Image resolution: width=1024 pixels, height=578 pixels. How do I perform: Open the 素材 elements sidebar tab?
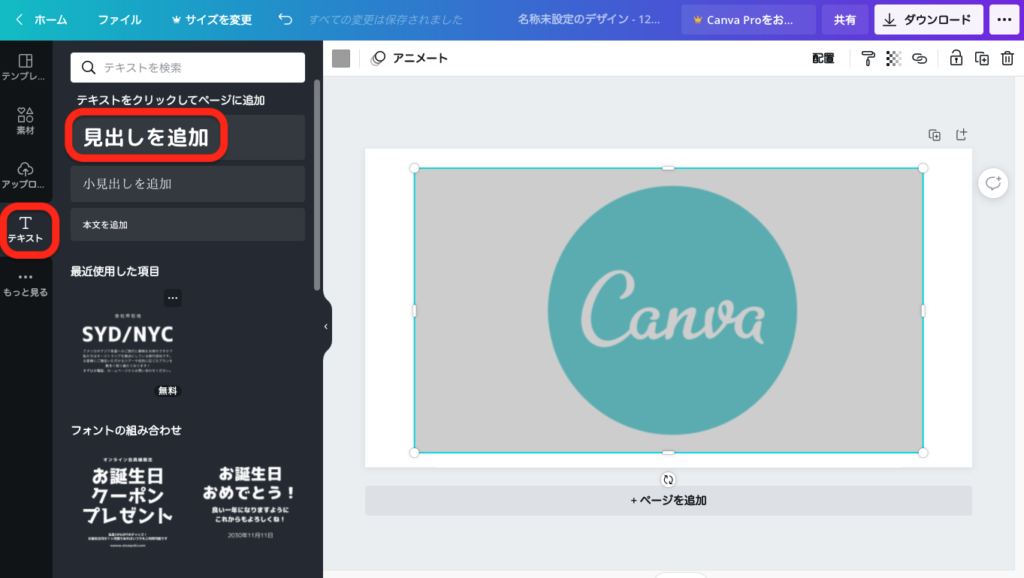(25, 121)
